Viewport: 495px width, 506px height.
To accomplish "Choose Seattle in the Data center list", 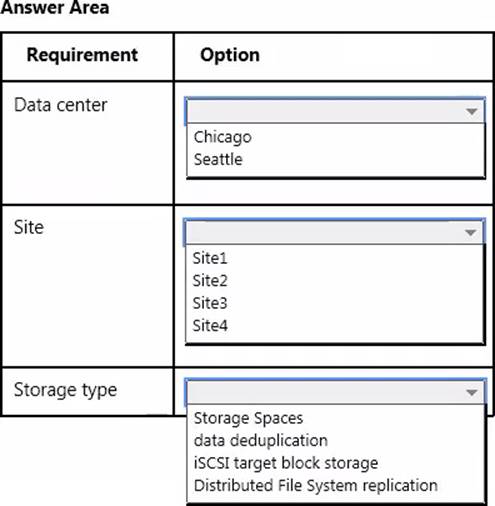I will [218, 159].
